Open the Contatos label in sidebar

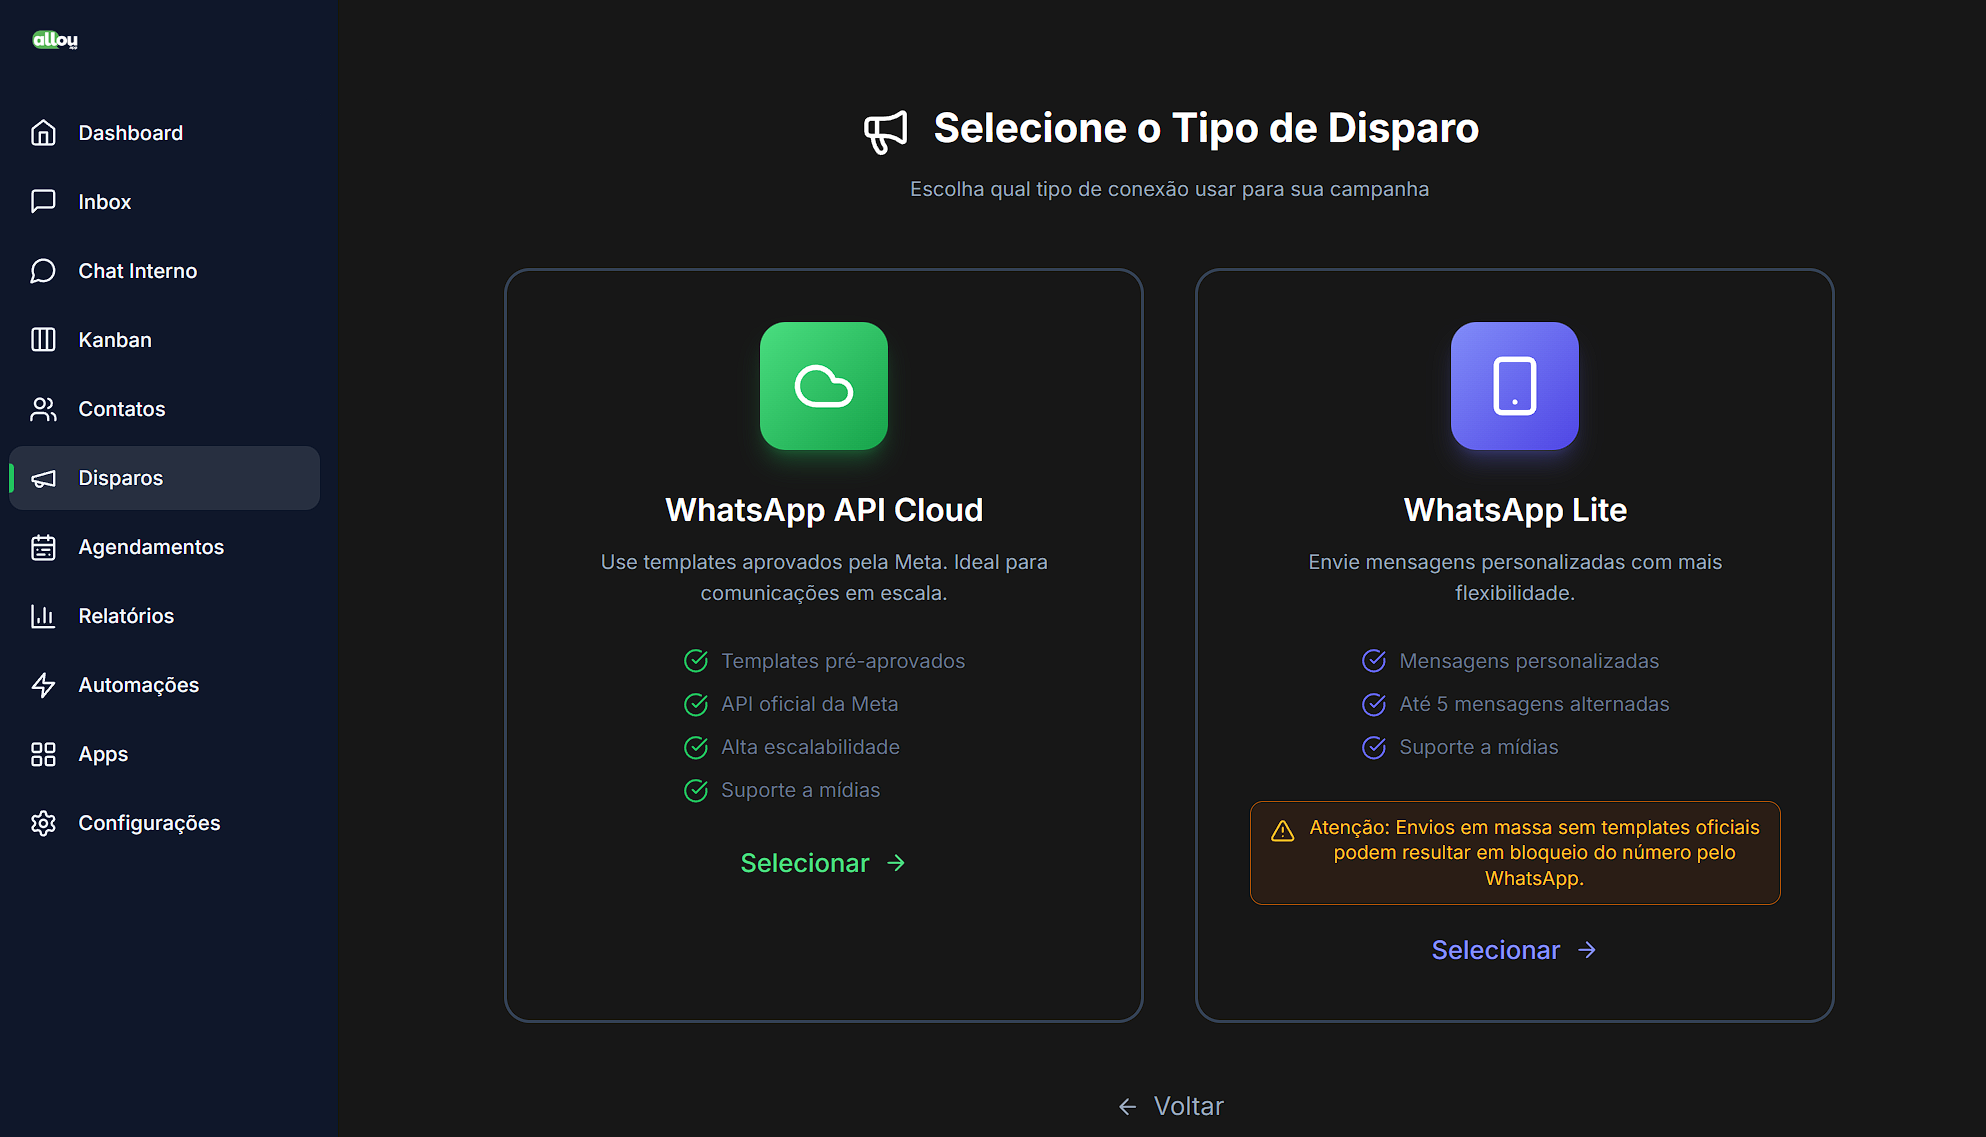(122, 409)
